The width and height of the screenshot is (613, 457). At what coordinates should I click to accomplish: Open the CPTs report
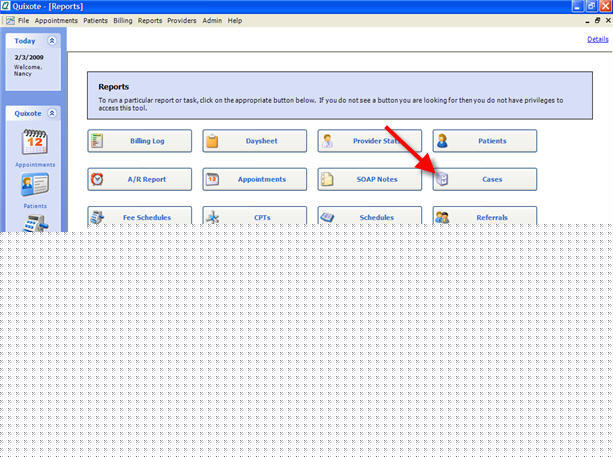click(255, 216)
